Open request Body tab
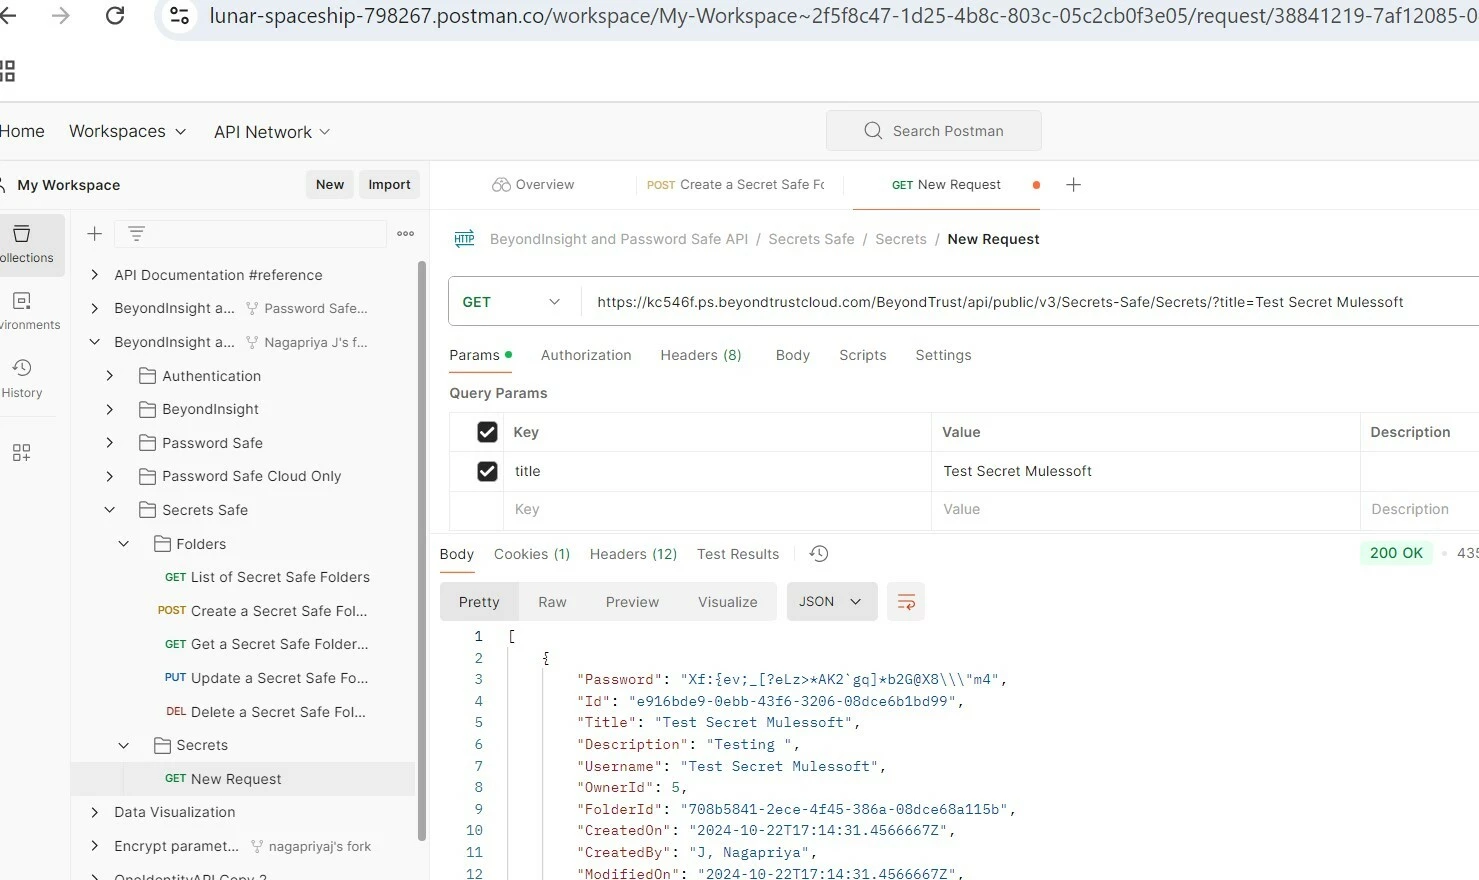This screenshot has height=880, width=1479. click(793, 355)
